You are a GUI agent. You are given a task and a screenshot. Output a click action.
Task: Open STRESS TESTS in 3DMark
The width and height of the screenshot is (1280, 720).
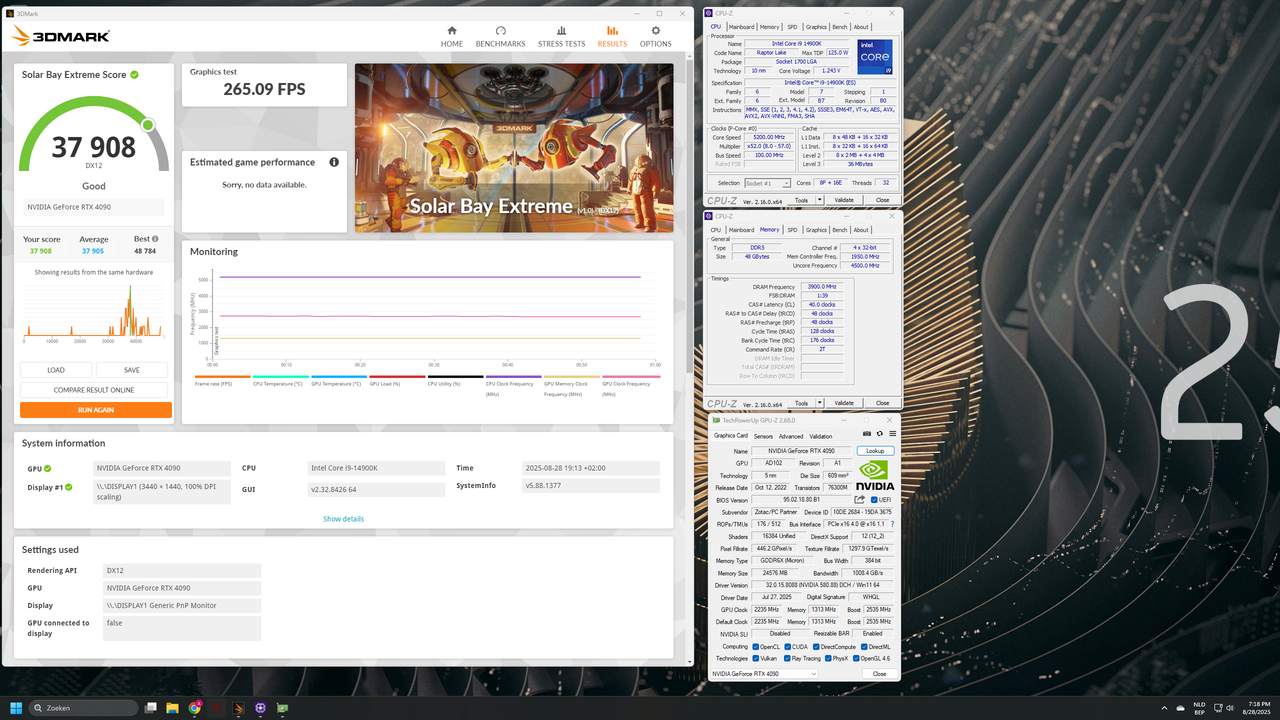point(561,37)
